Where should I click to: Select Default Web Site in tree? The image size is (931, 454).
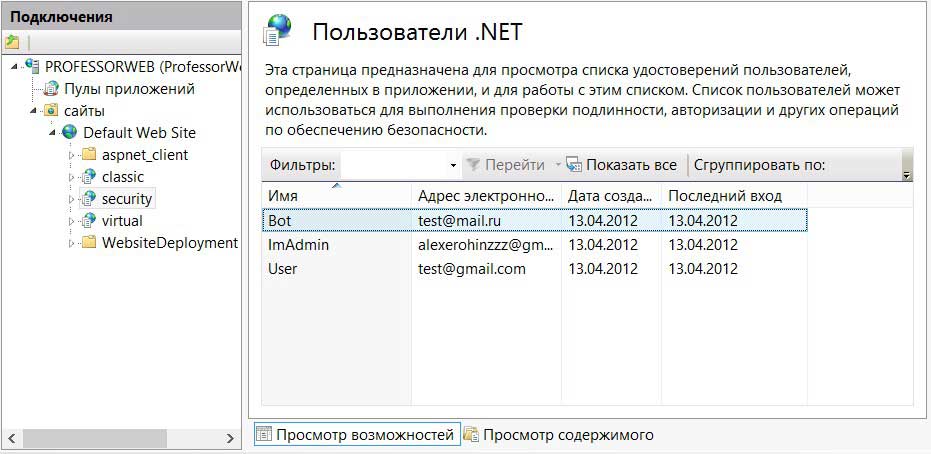pos(140,132)
